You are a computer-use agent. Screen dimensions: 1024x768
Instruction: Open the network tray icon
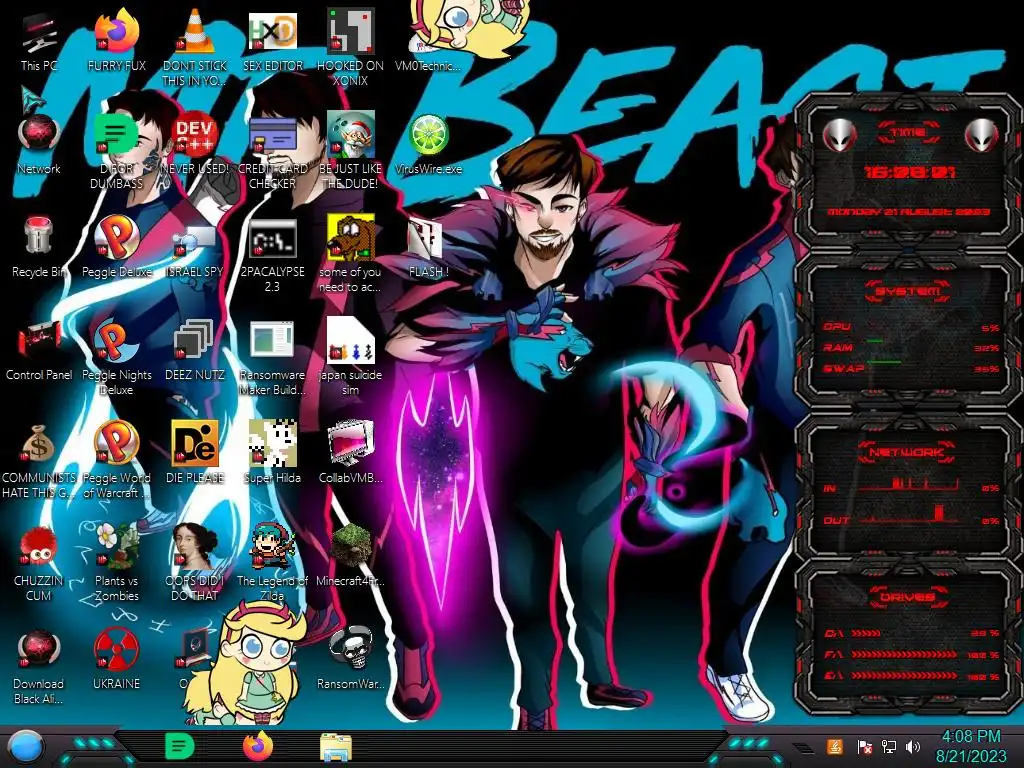click(888, 746)
